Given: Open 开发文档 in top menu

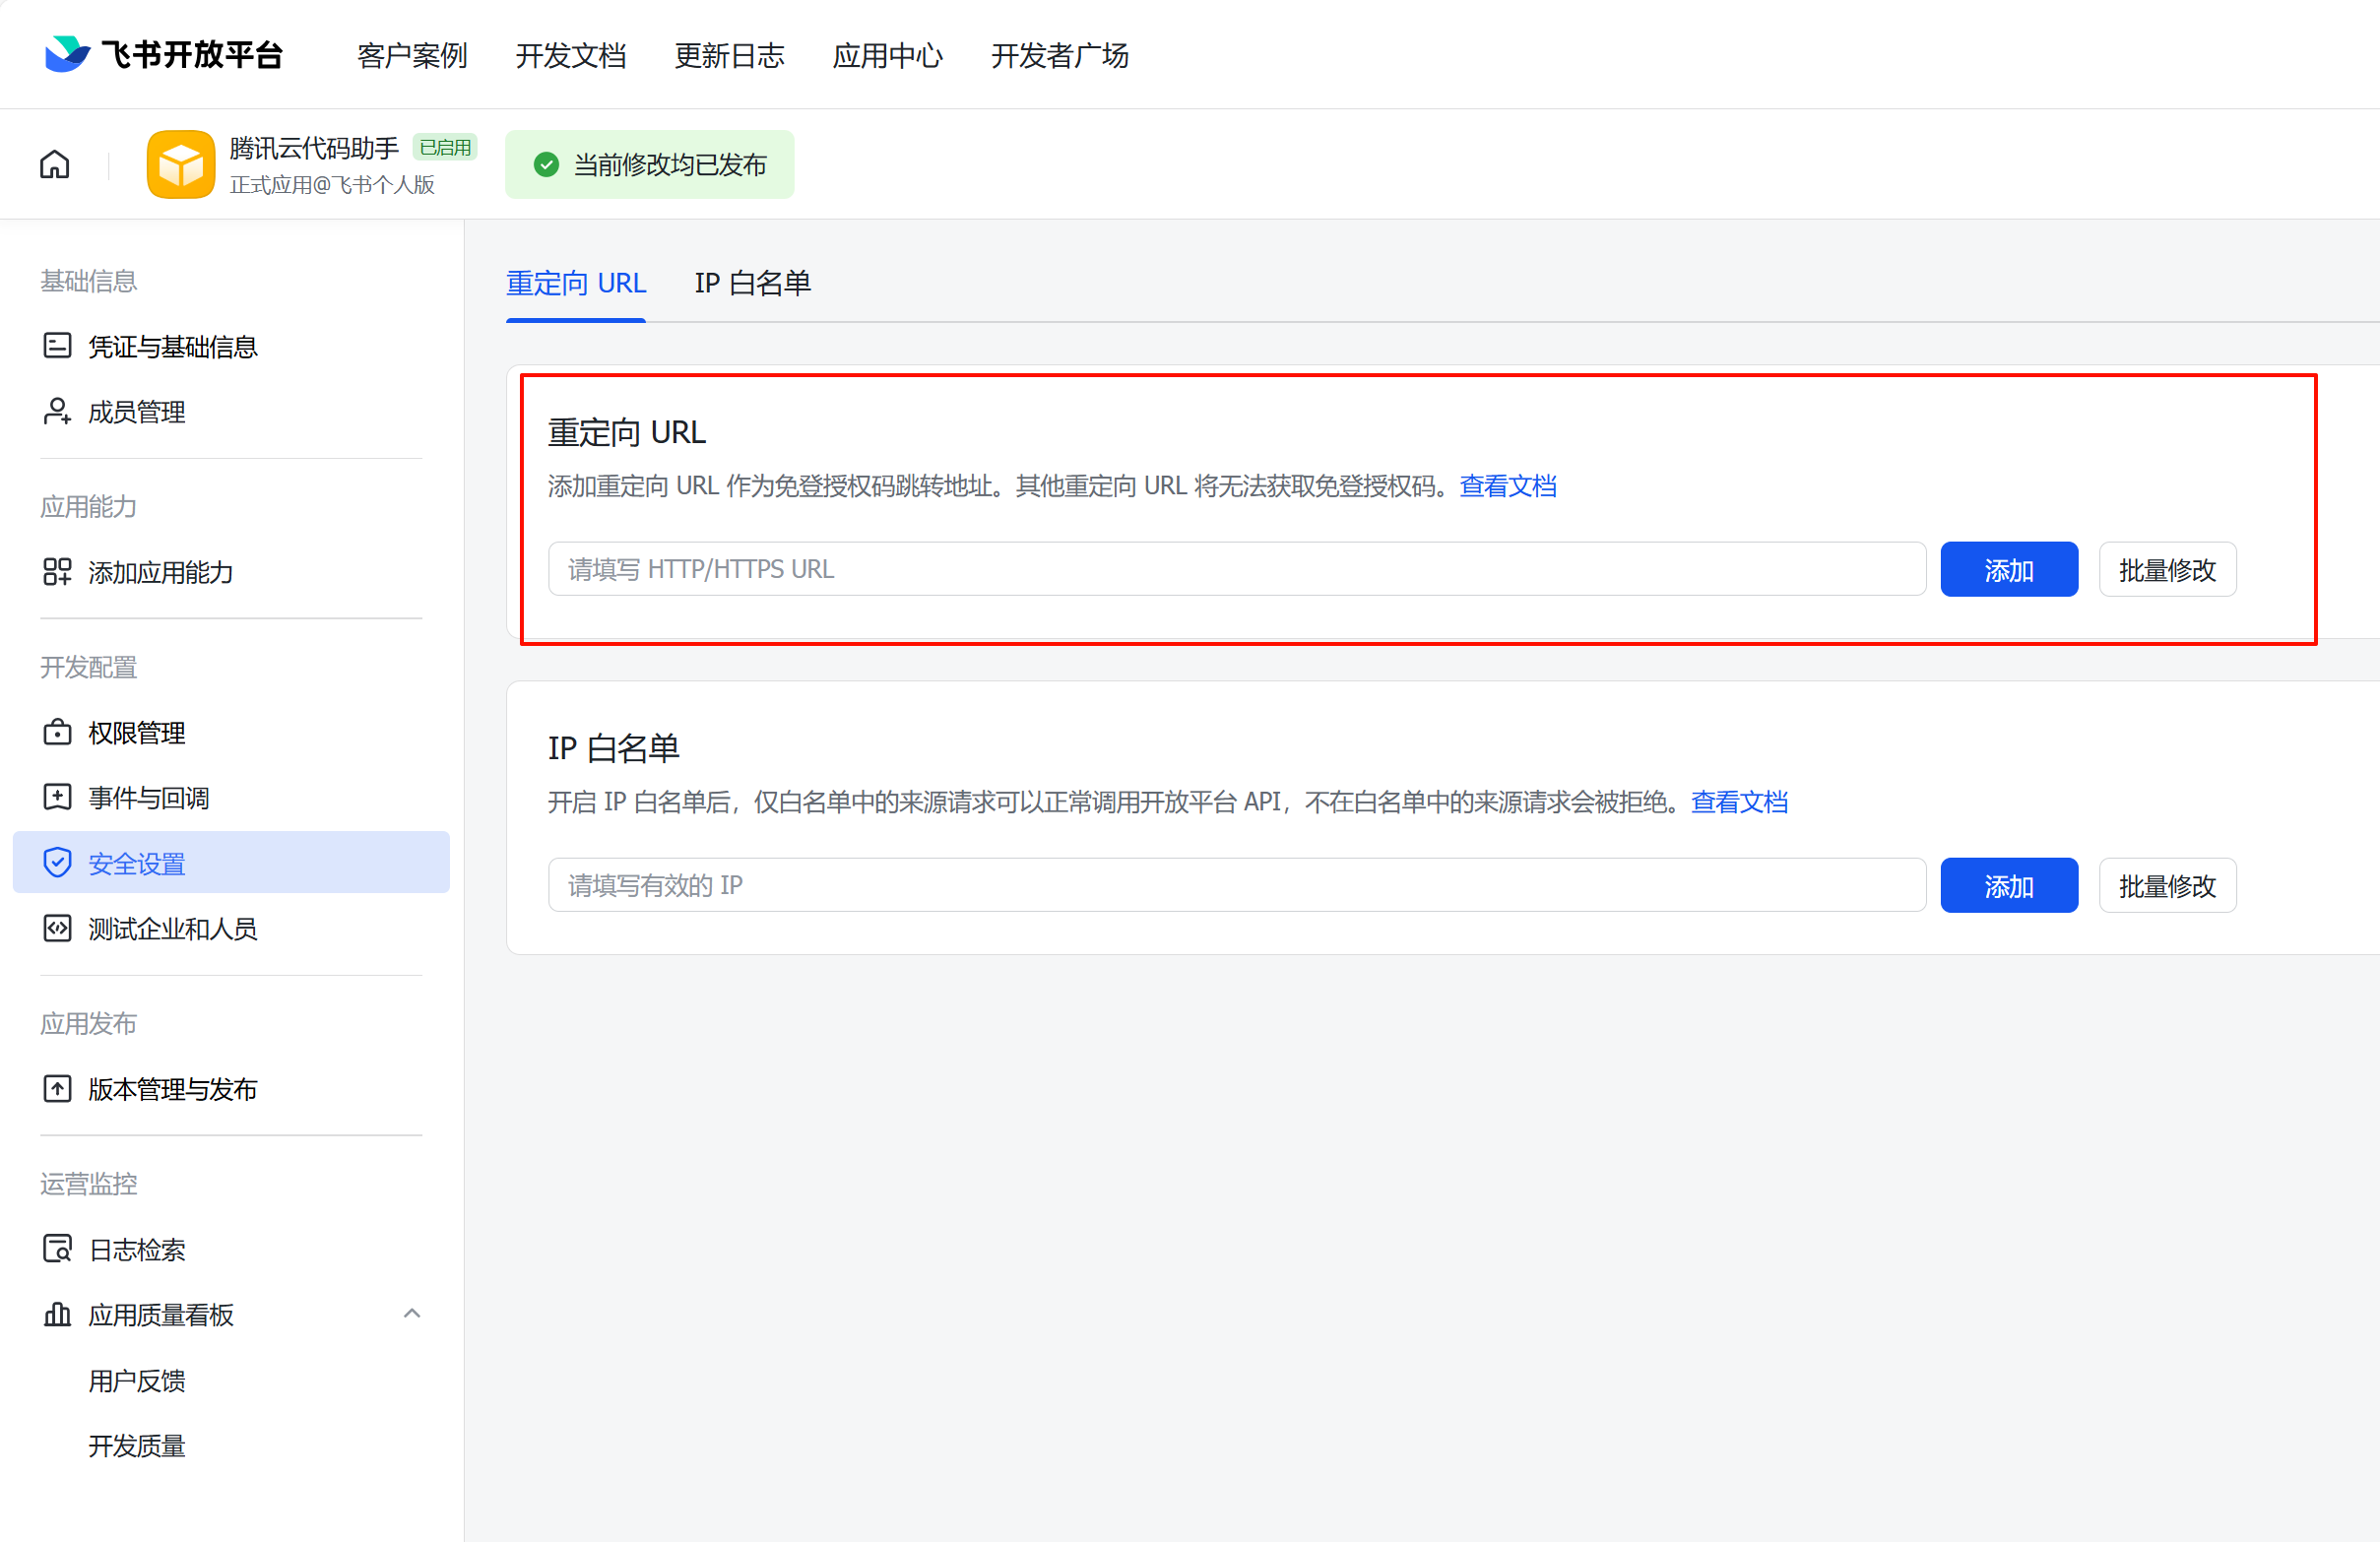Looking at the screenshot, I should pyautogui.click(x=570, y=55).
